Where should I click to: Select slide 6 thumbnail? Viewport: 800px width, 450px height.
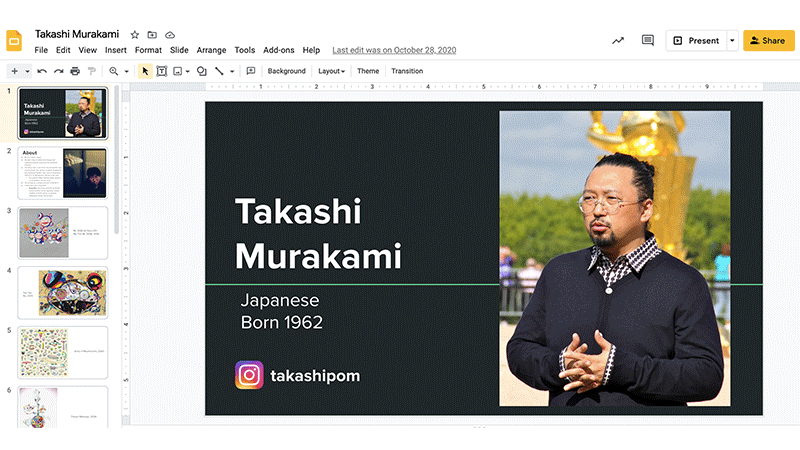coord(63,407)
